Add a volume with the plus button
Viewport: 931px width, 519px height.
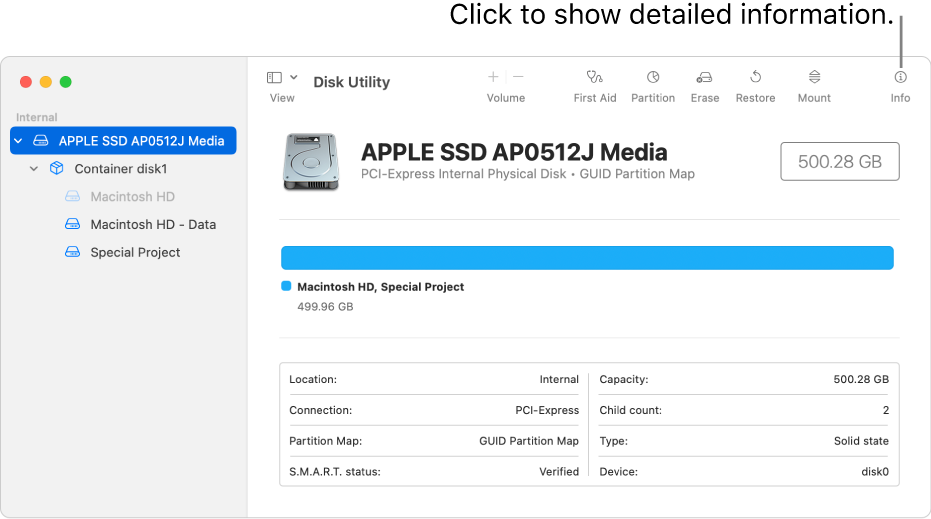(x=493, y=77)
